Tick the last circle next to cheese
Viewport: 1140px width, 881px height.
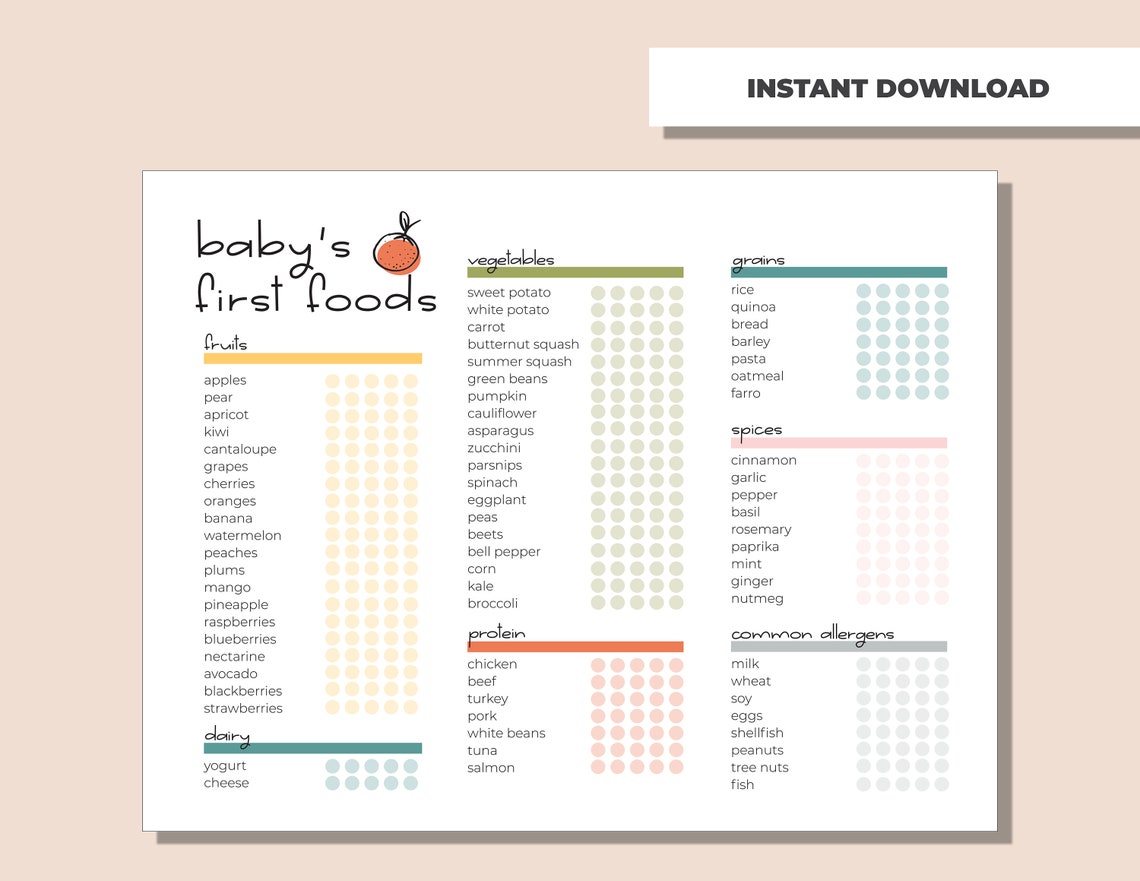pos(411,783)
